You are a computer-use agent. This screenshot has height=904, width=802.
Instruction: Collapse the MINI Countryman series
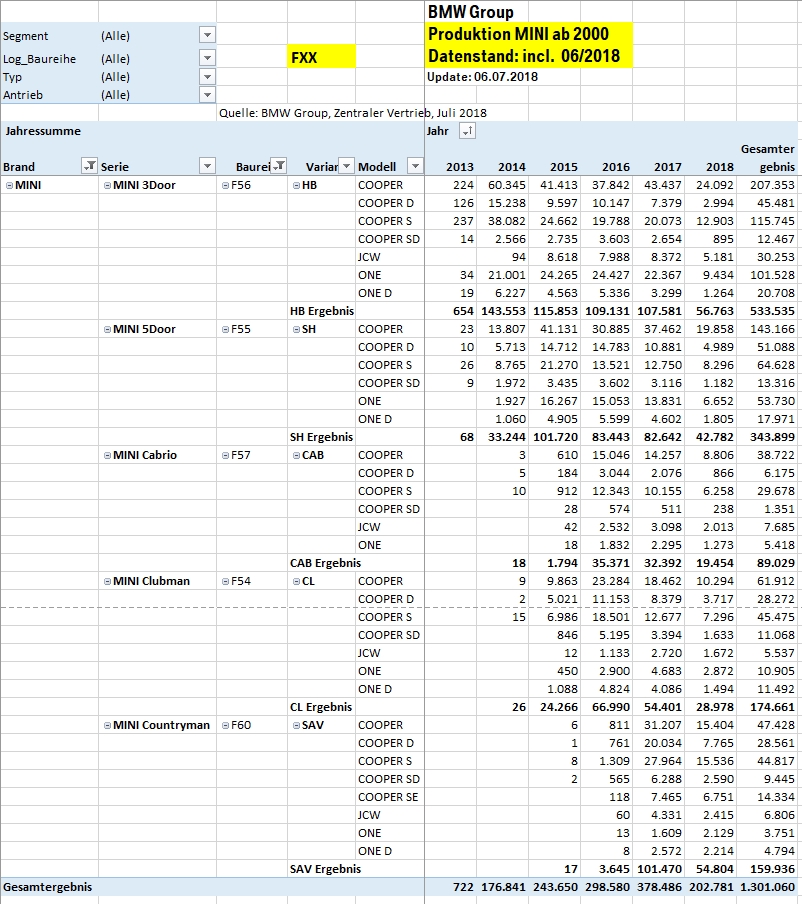[x=107, y=726]
